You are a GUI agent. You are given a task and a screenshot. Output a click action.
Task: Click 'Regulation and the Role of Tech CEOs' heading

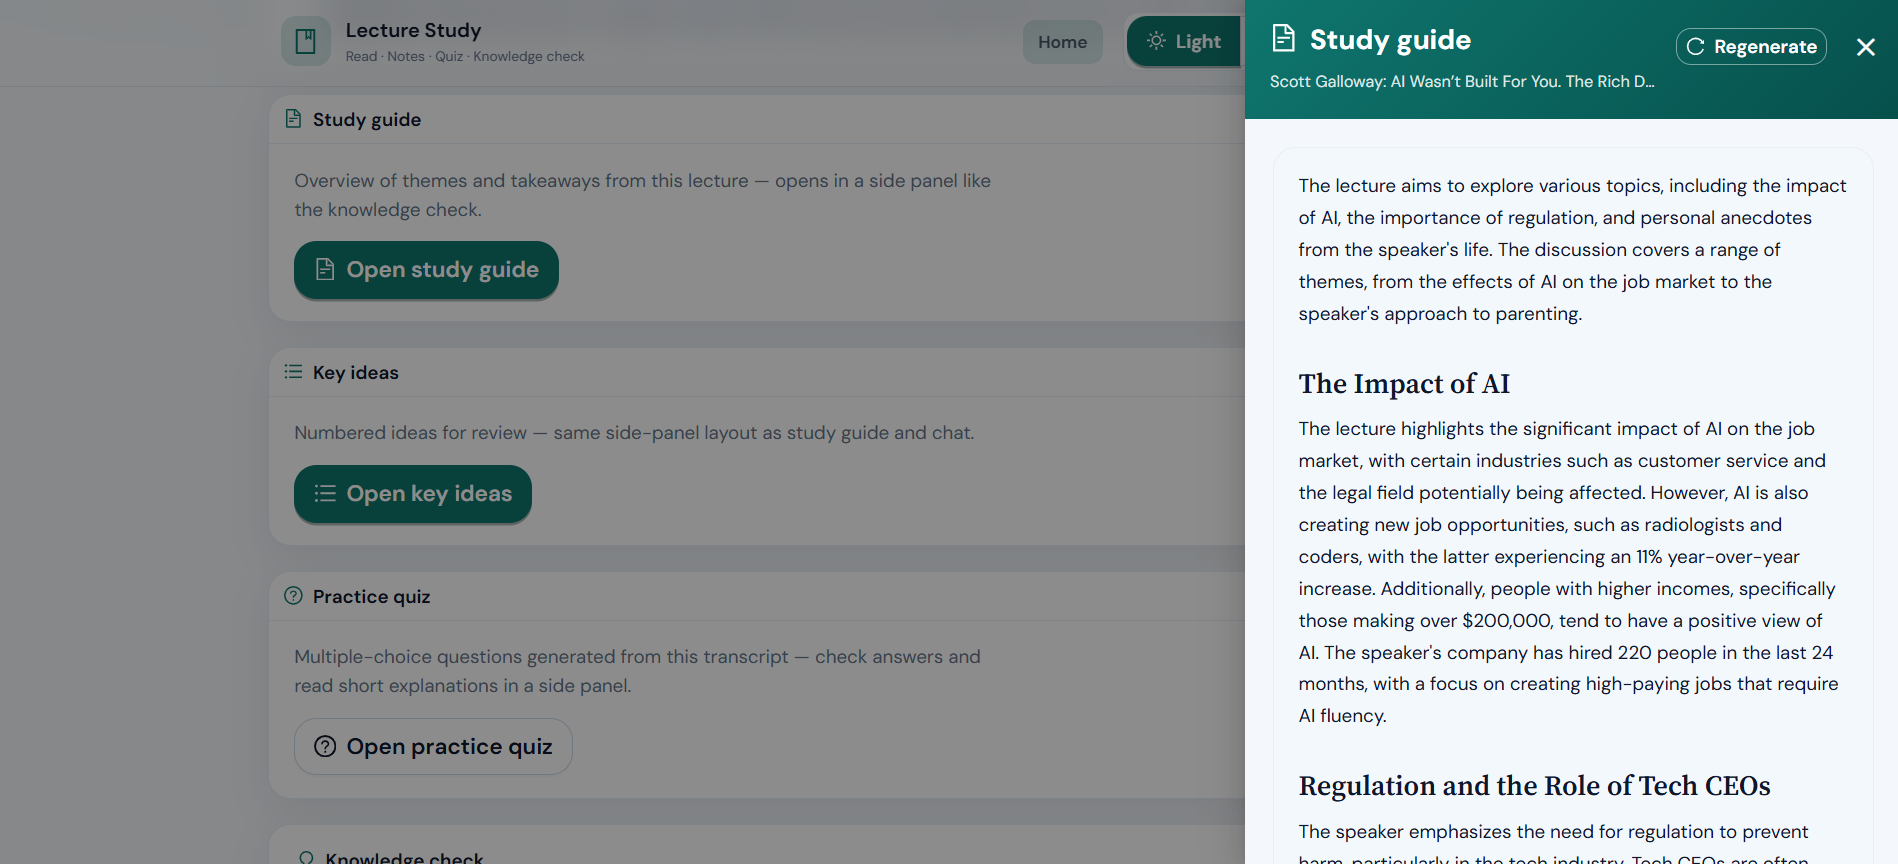pos(1534,786)
